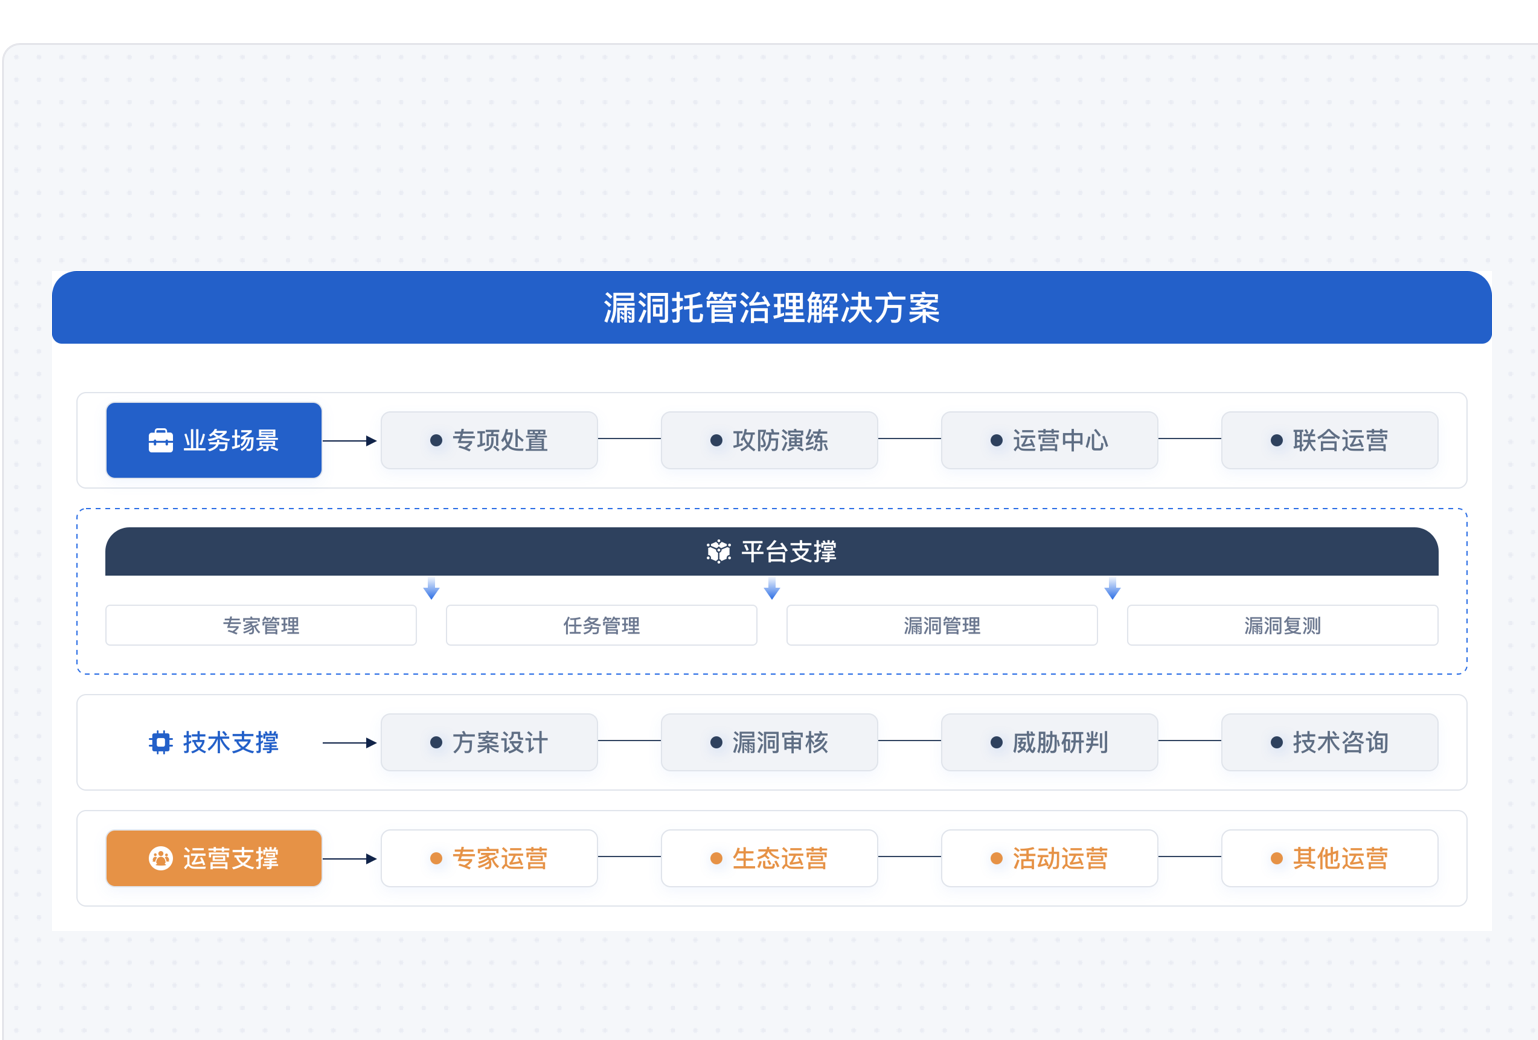Select the 运营支撑 orange label
Image resolution: width=1538 pixels, height=1040 pixels.
(214, 859)
